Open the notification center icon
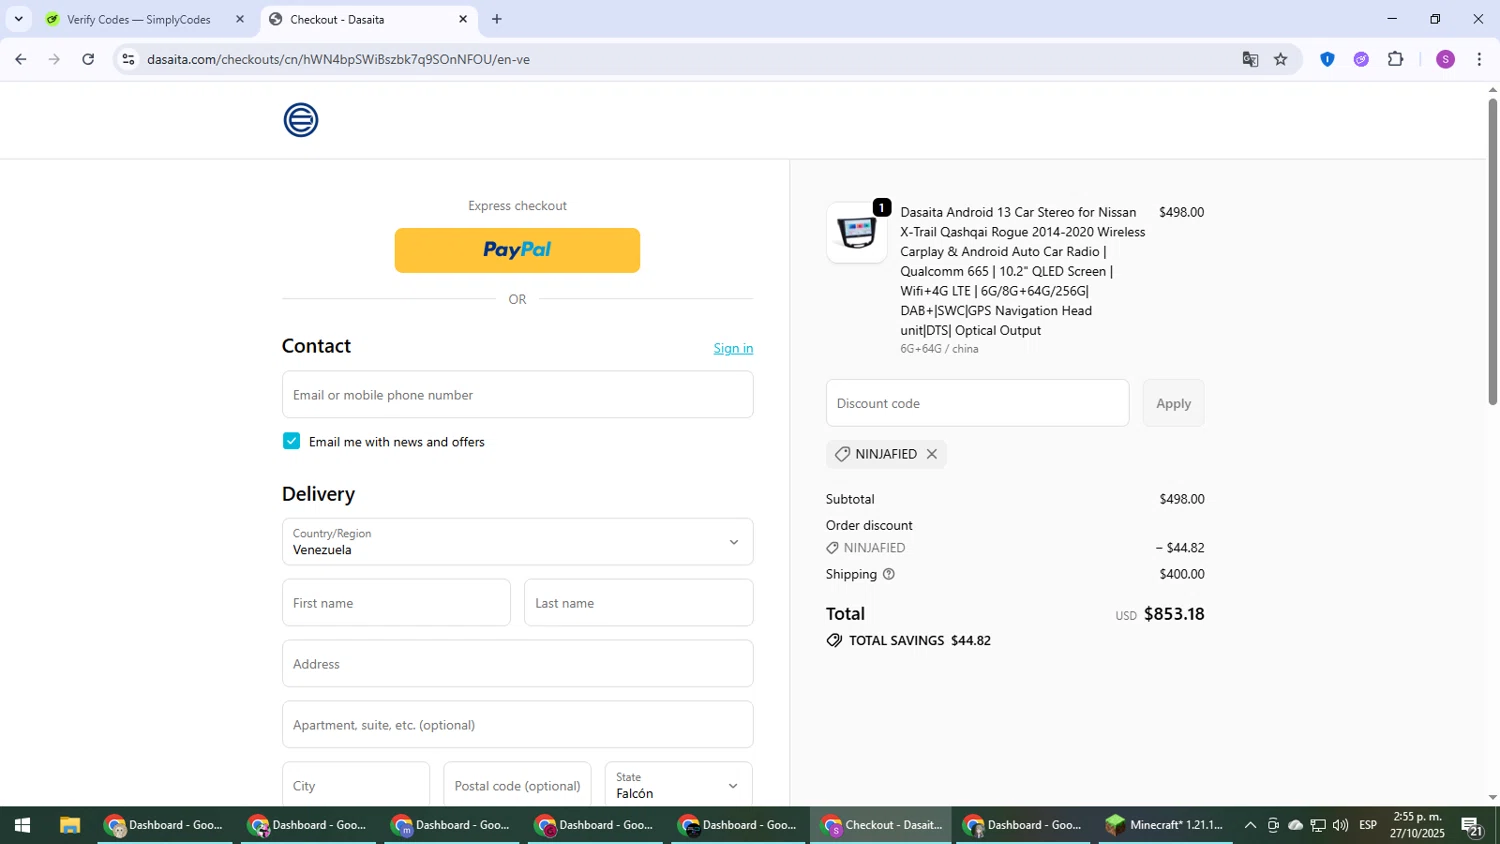Viewport: 1500px width, 844px height. pos(1471,826)
